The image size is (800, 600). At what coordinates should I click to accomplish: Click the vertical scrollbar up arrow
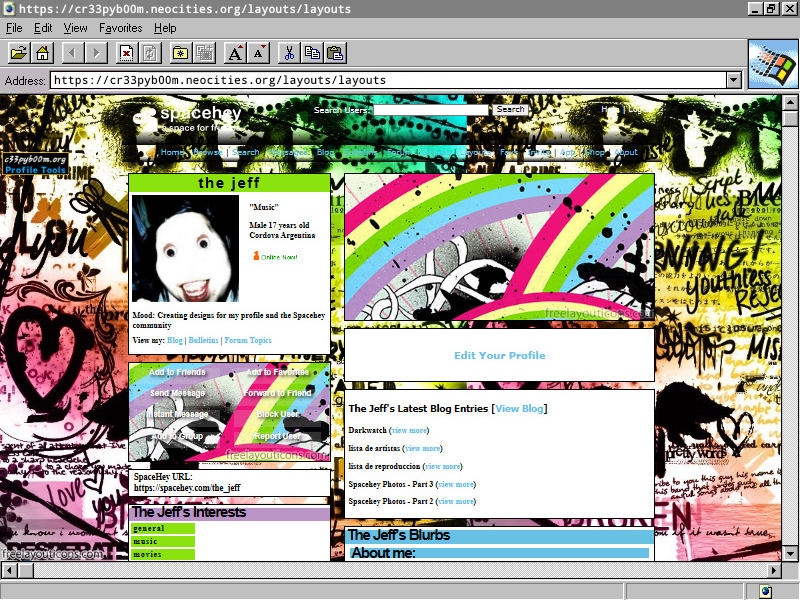click(x=790, y=103)
